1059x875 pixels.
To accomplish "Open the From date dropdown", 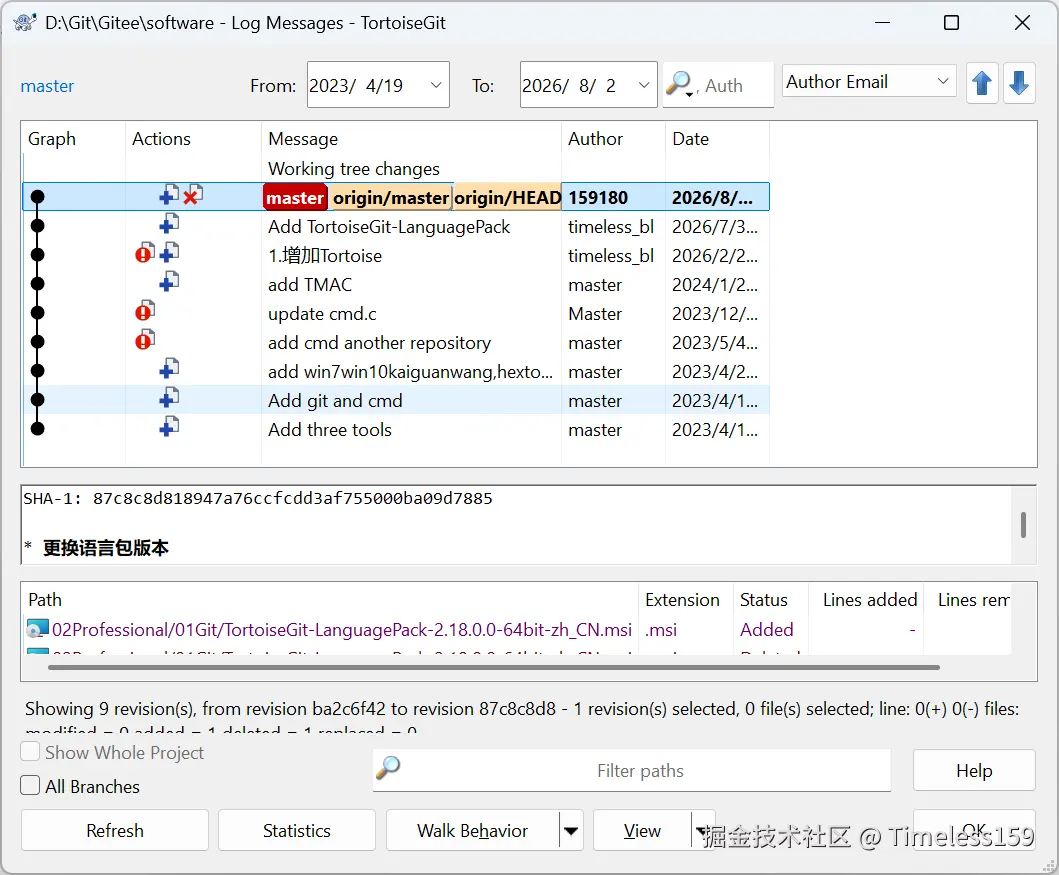I will (436, 85).
